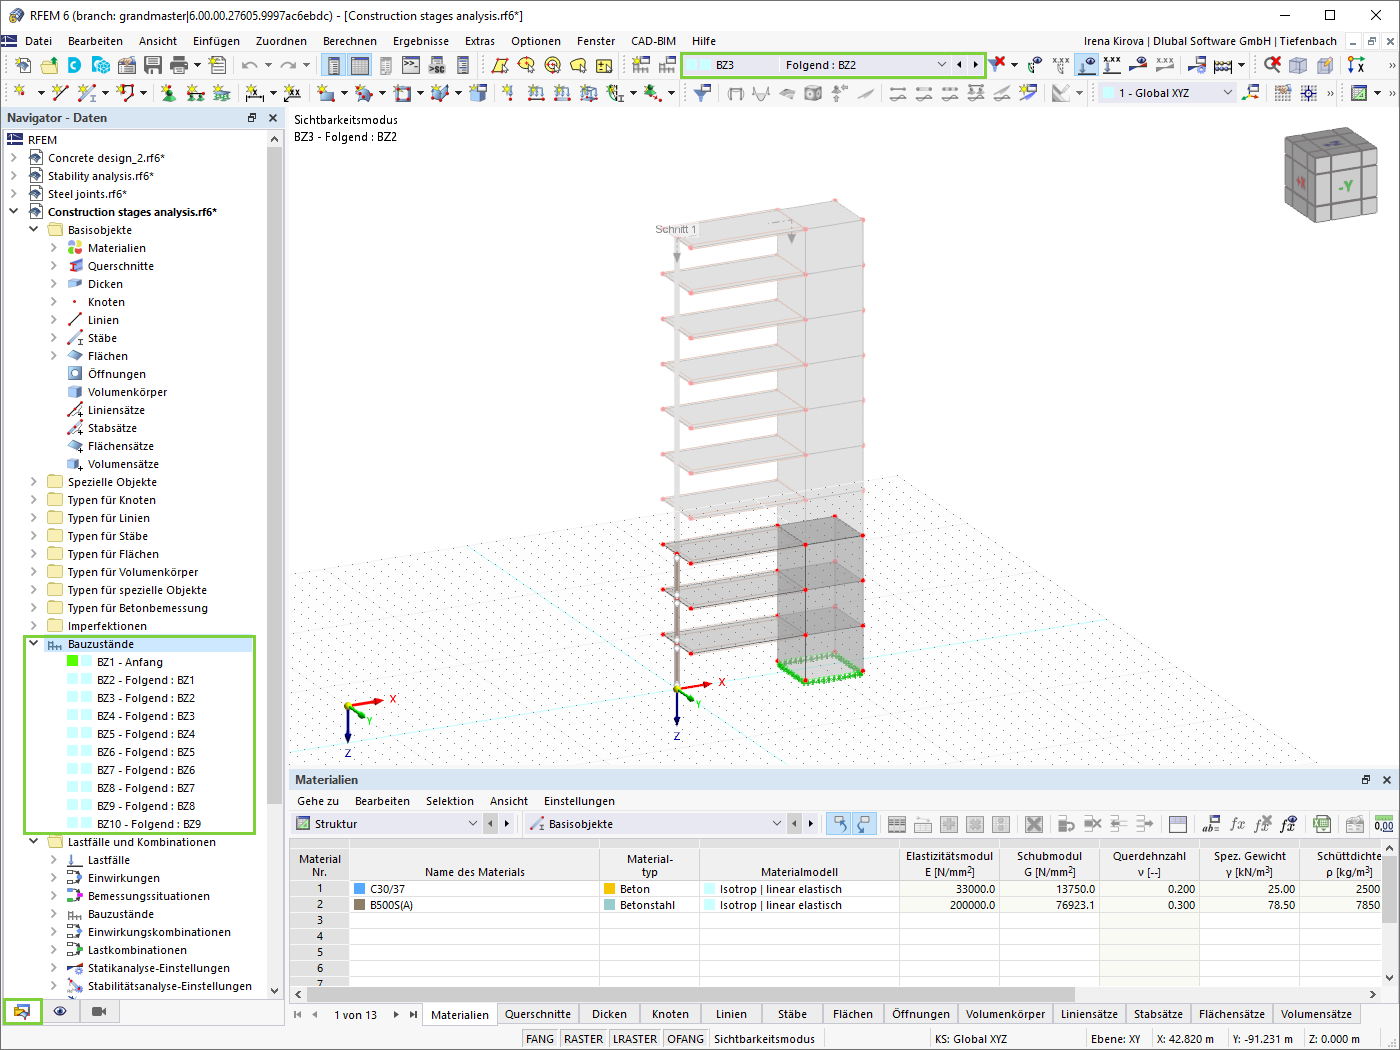Collapse the Bauzustände tree node
The image size is (1400, 1050).
pyautogui.click(x=33, y=644)
